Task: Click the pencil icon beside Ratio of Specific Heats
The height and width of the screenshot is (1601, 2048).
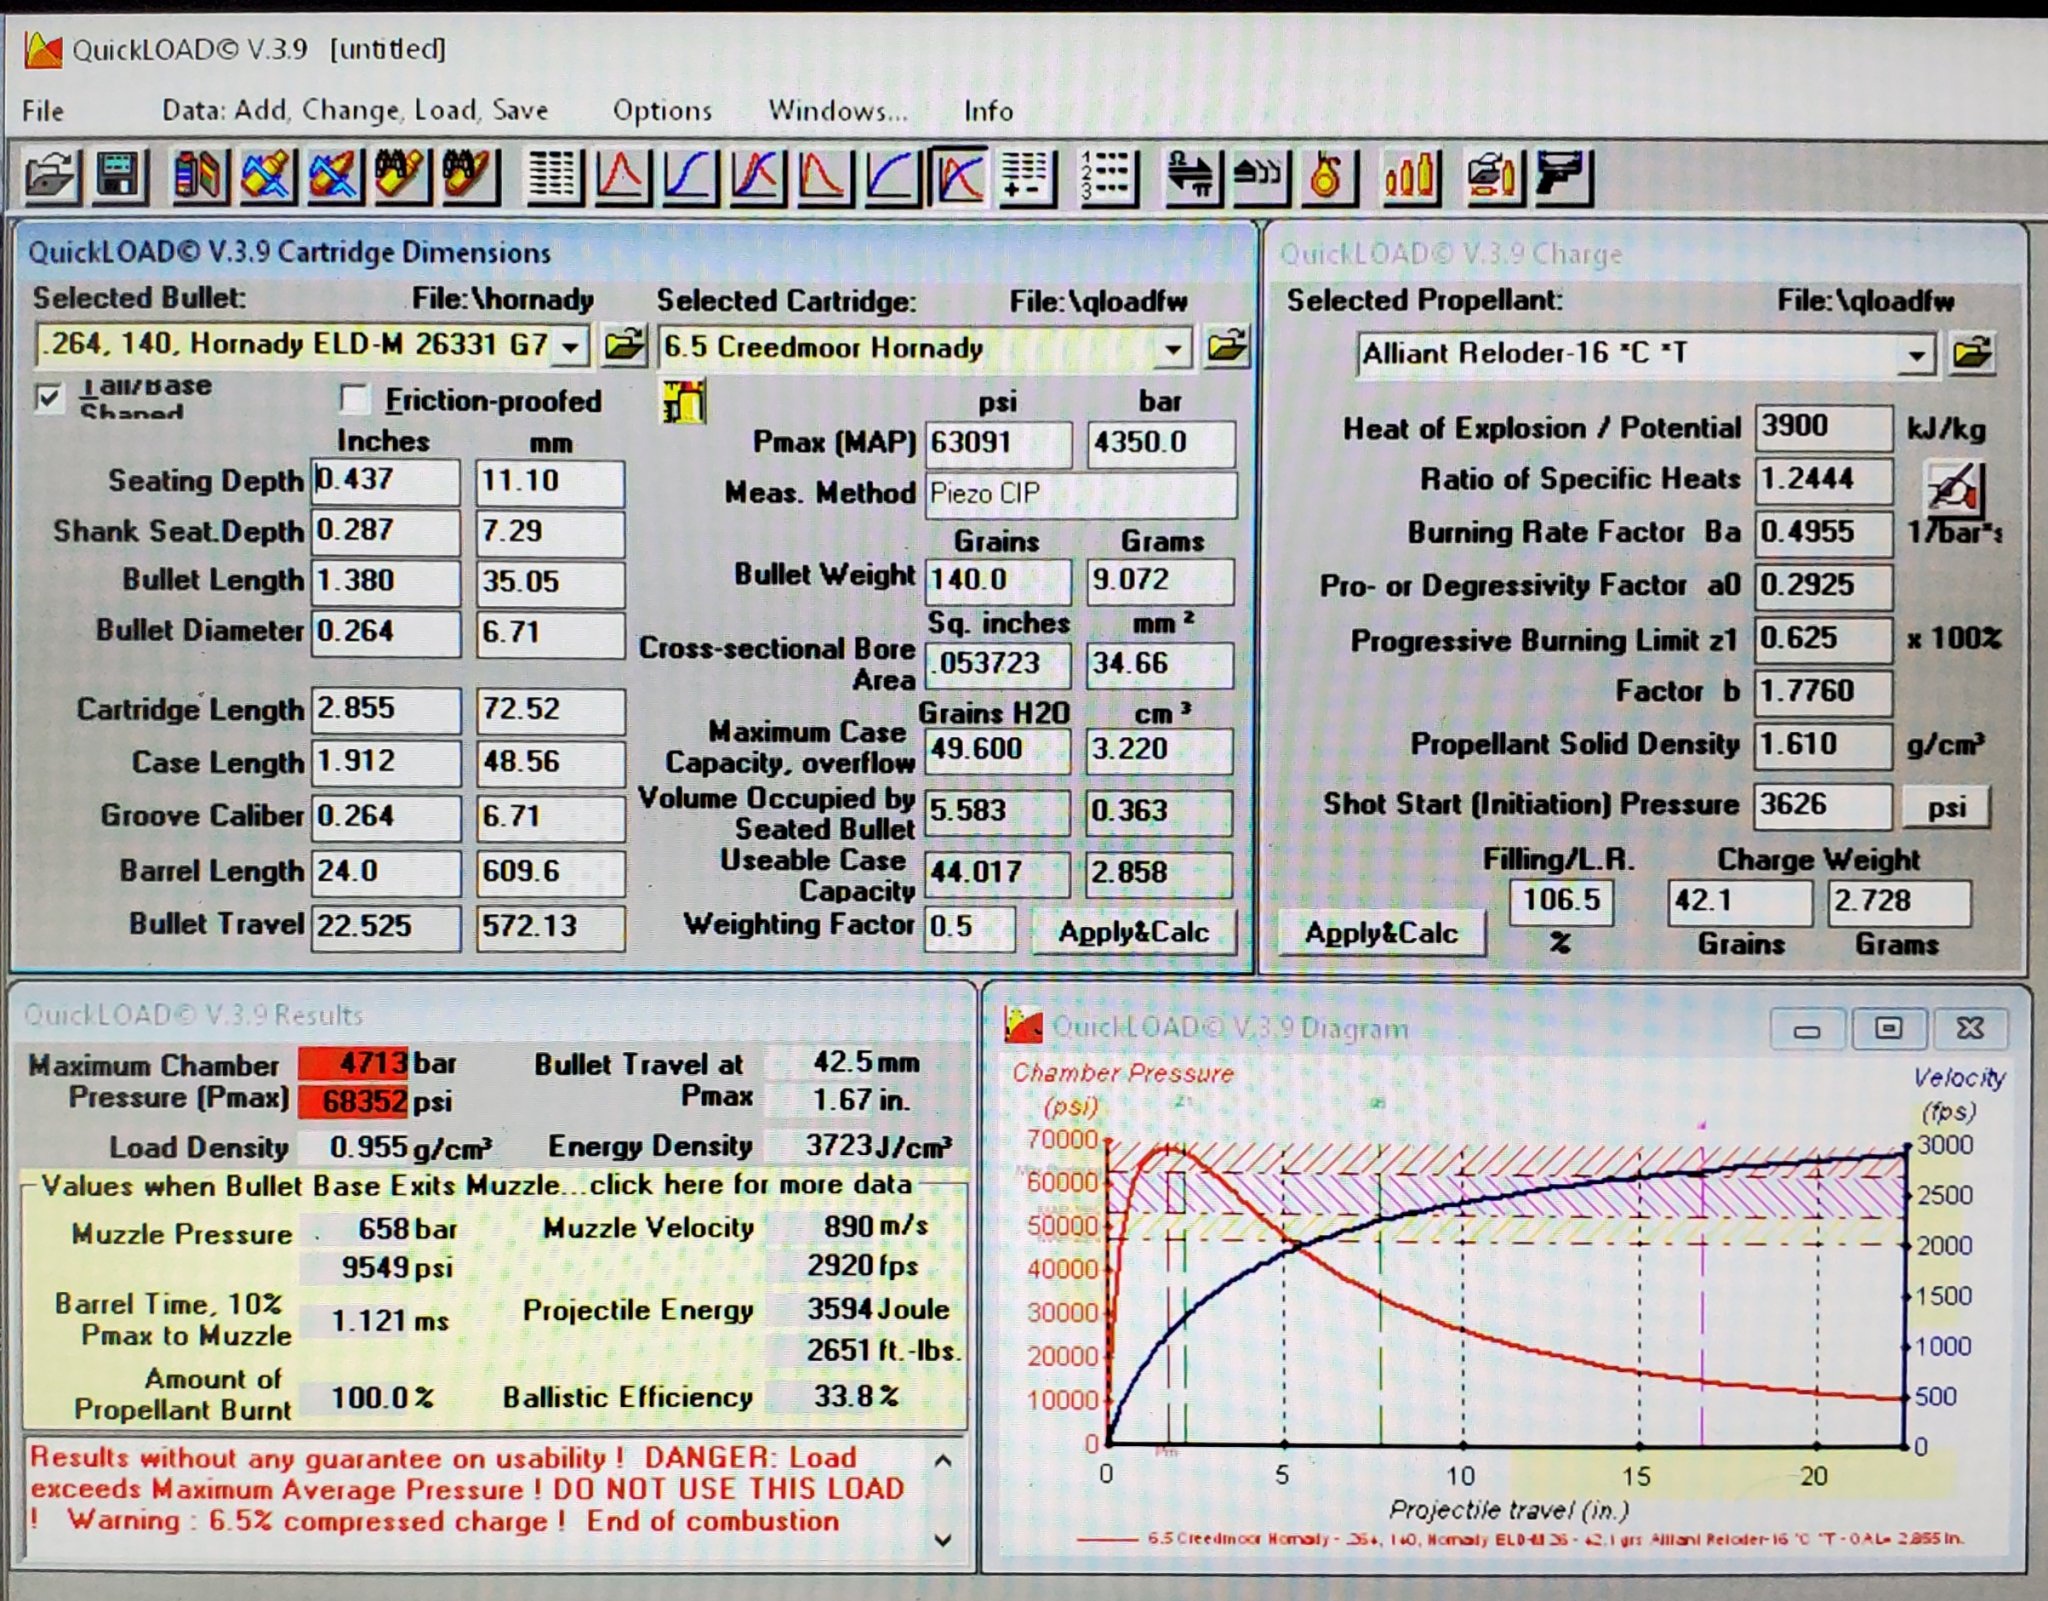Action: point(1953,489)
